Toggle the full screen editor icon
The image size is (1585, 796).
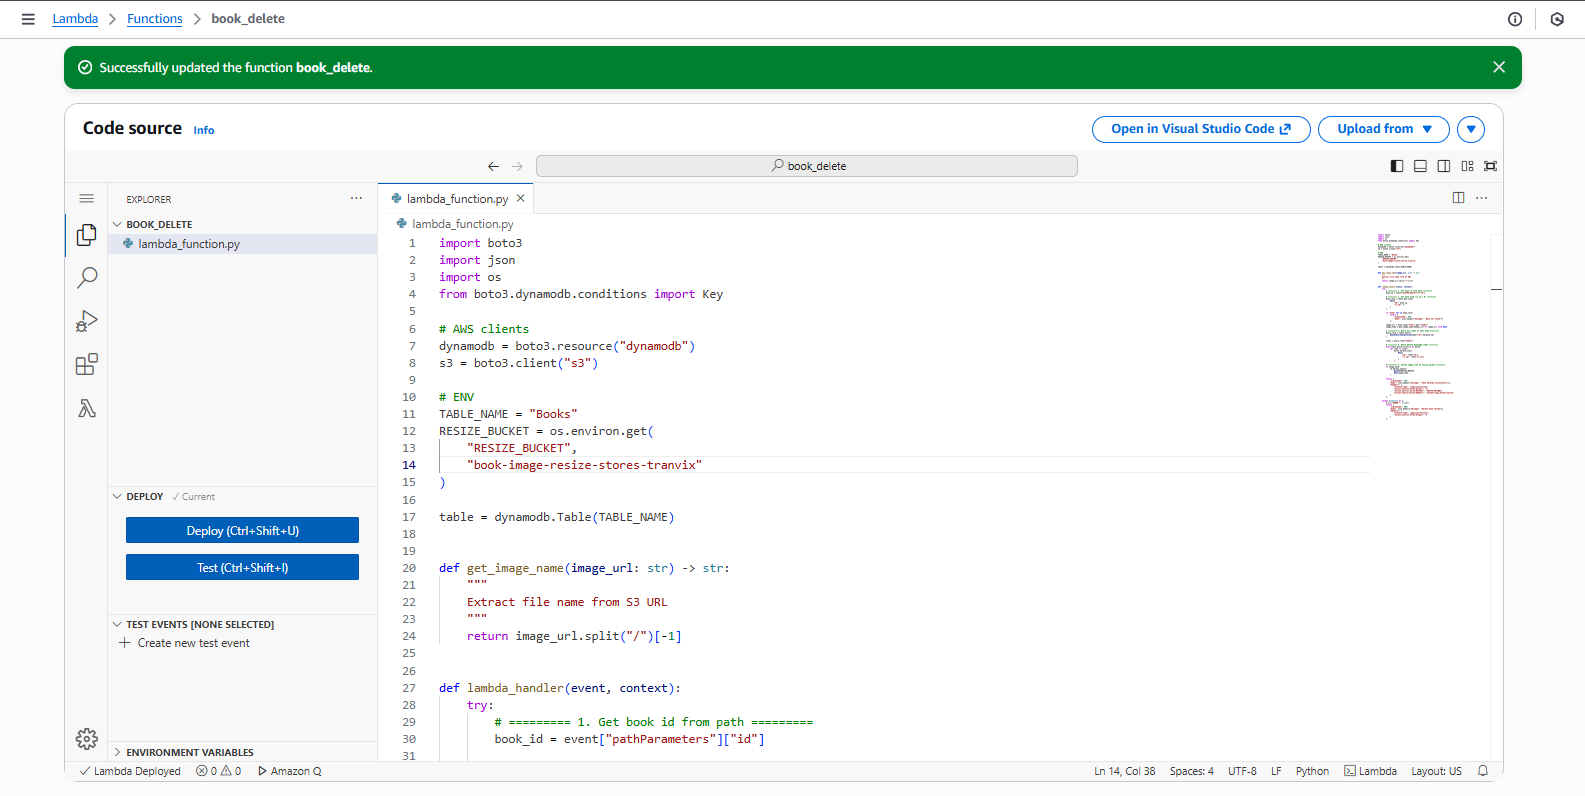(x=1491, y=166)
